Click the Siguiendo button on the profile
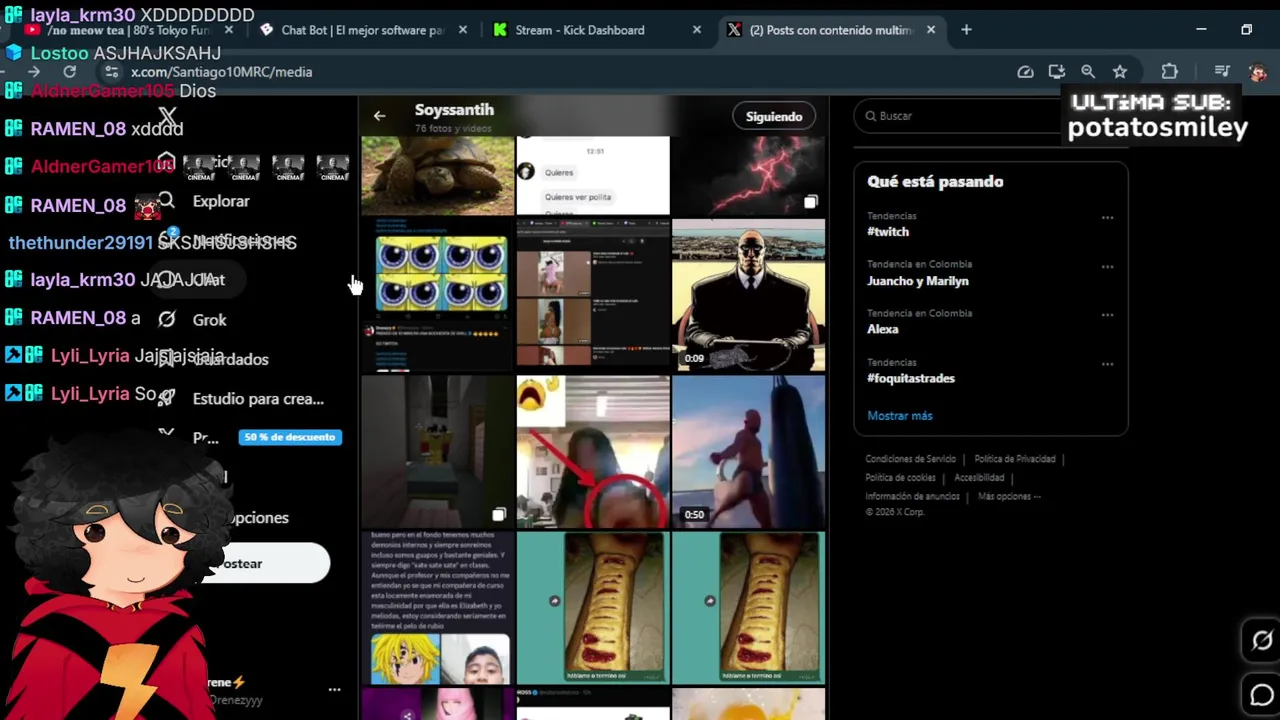1280x720 pixels. [774, 117]
